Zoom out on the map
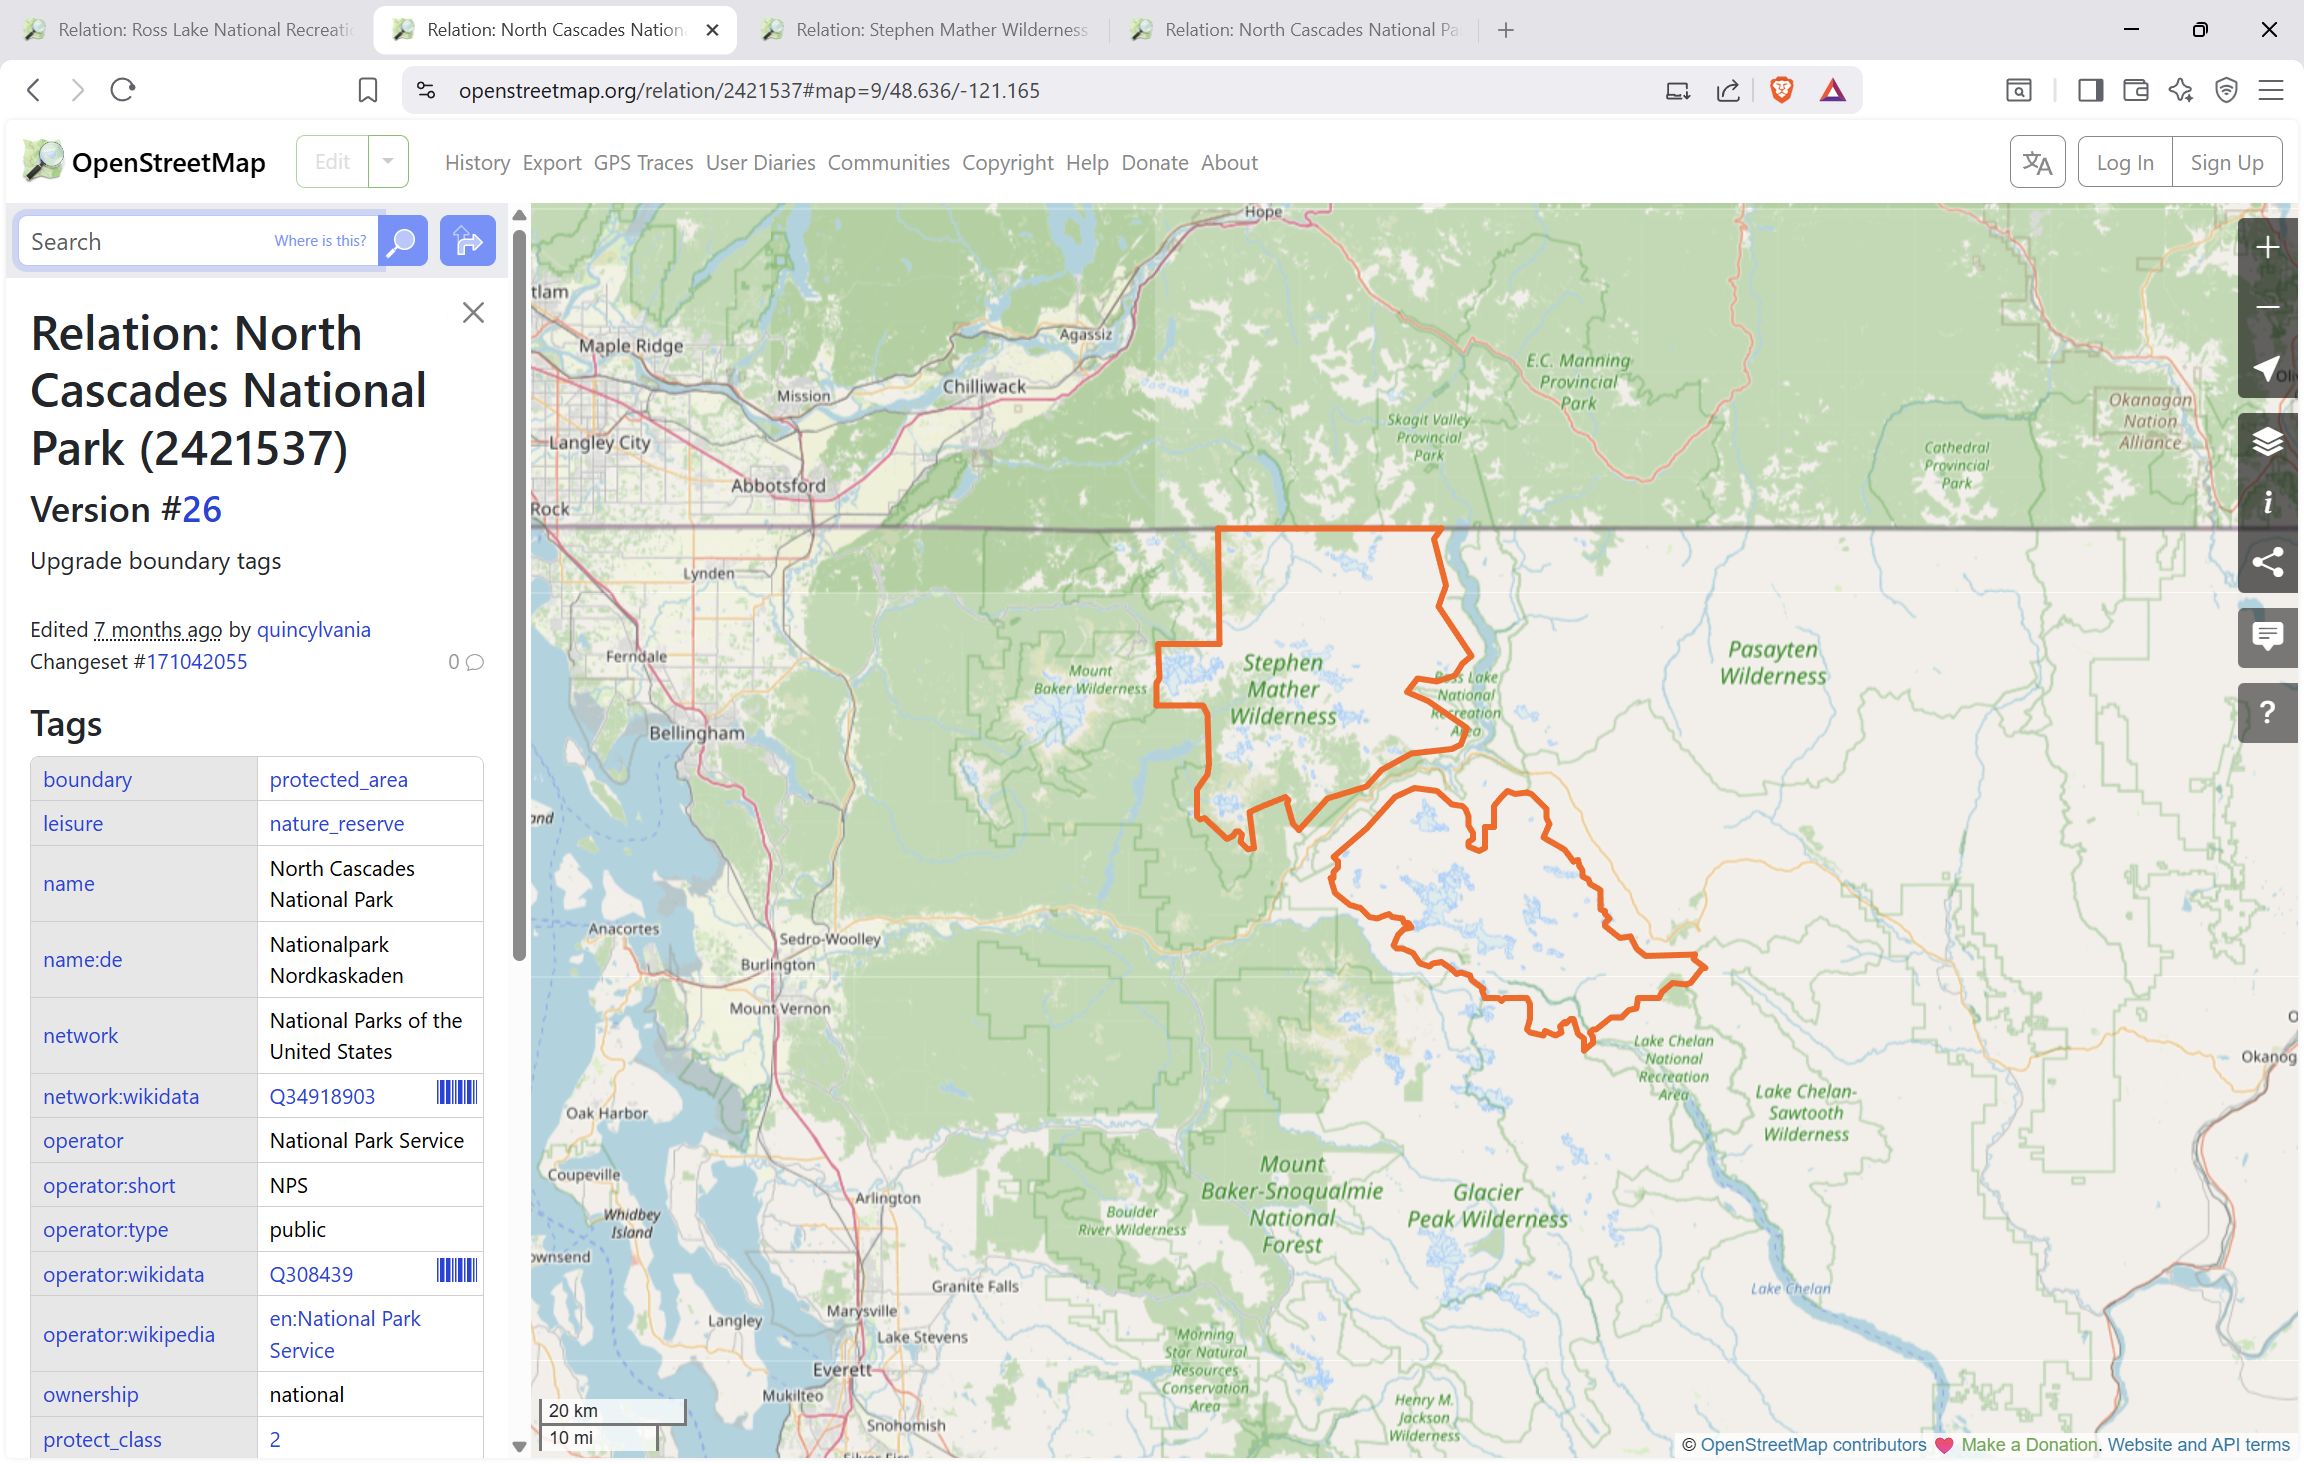Image resolution: width=2304 pixels, height=1464 pixels. coord(2267,307)
